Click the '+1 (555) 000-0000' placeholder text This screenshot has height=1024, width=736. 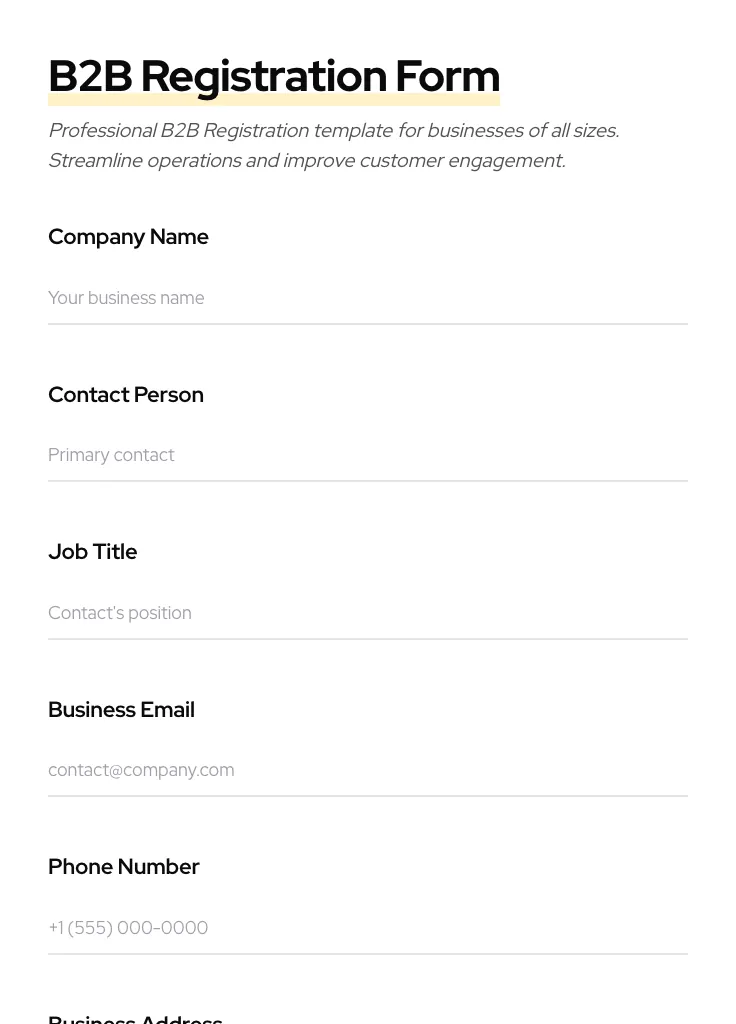(x=128, y=928)
